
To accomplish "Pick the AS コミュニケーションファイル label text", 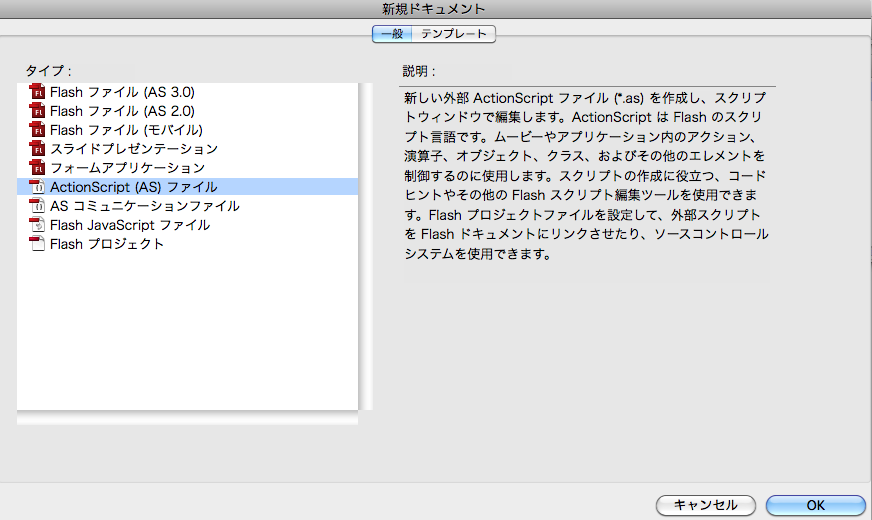I will pyautogui.click(x=145, y=206).
